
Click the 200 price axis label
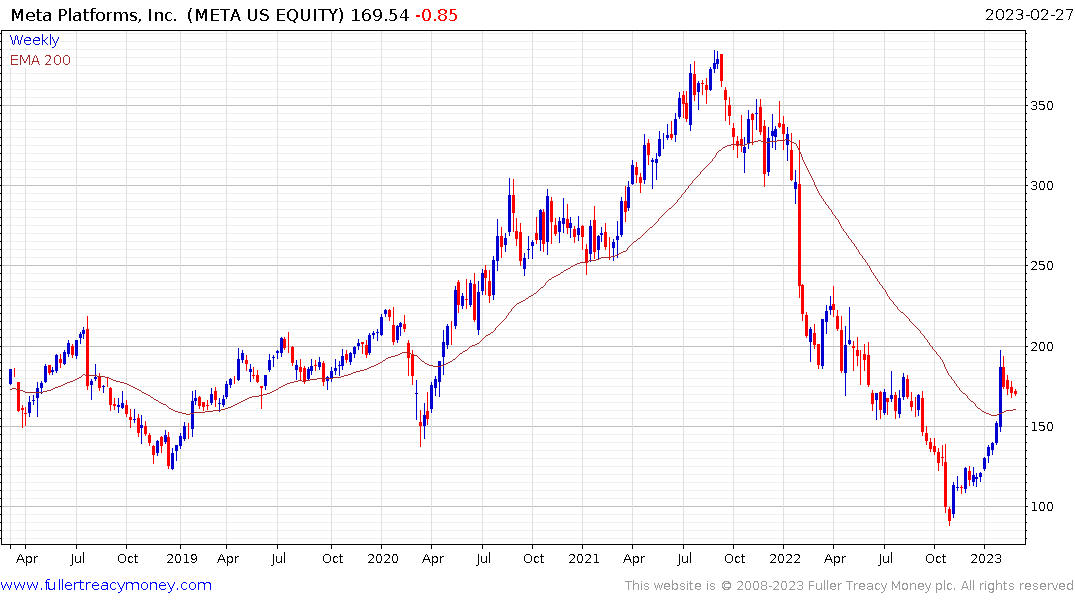1041,346
